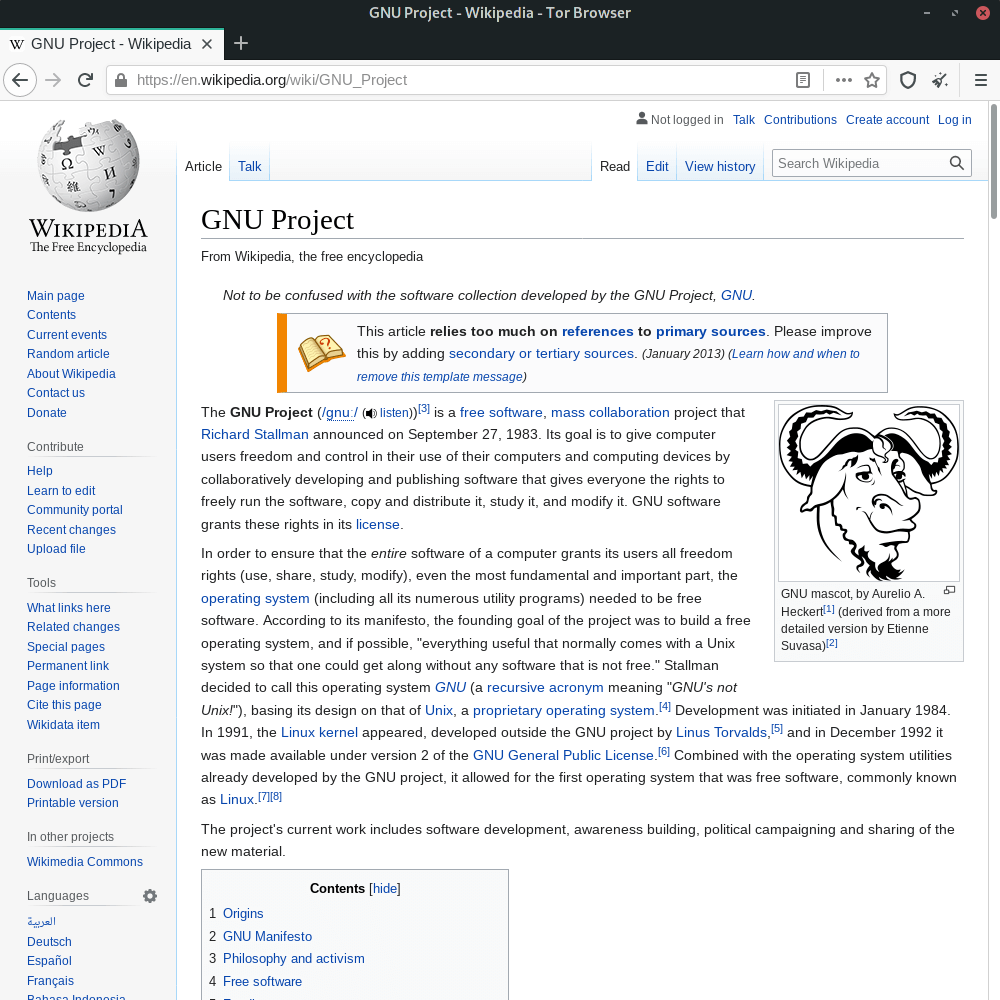Click the New Identity broom icon
Image resolution: width=1000 pixels, height=1000 pixels.
pos(940,80)
